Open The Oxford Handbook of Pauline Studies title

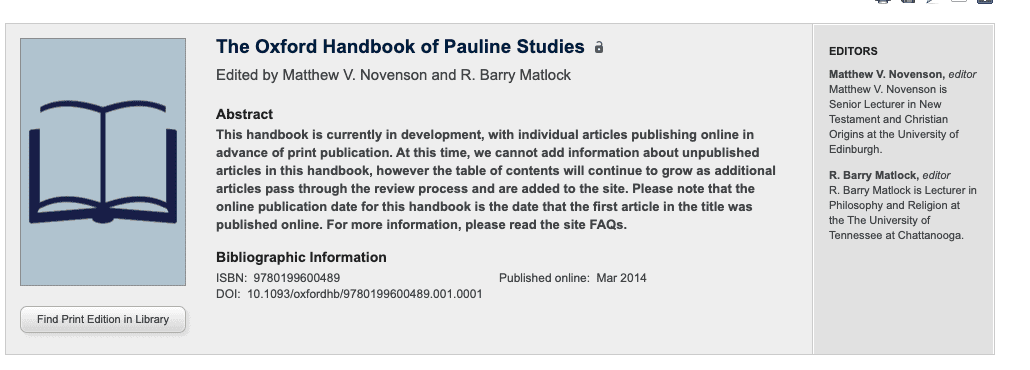click(x=400, y=47)
